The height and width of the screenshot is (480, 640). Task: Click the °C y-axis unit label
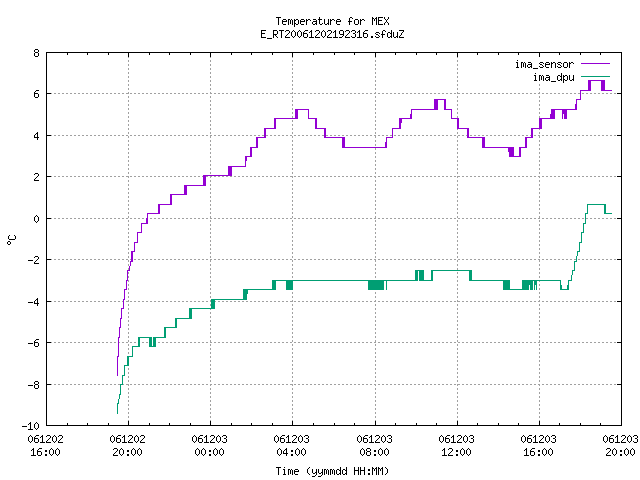[x=11, y=240]
